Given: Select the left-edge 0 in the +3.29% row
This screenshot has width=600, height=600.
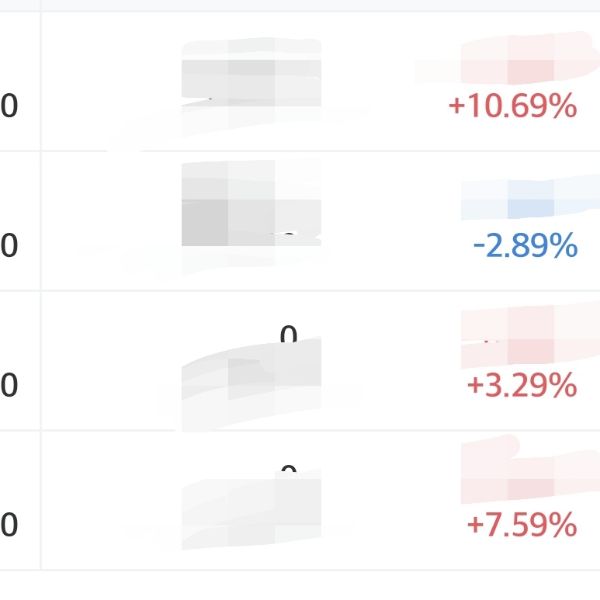Looking at the screenshot, I should (x=9, y=385).
